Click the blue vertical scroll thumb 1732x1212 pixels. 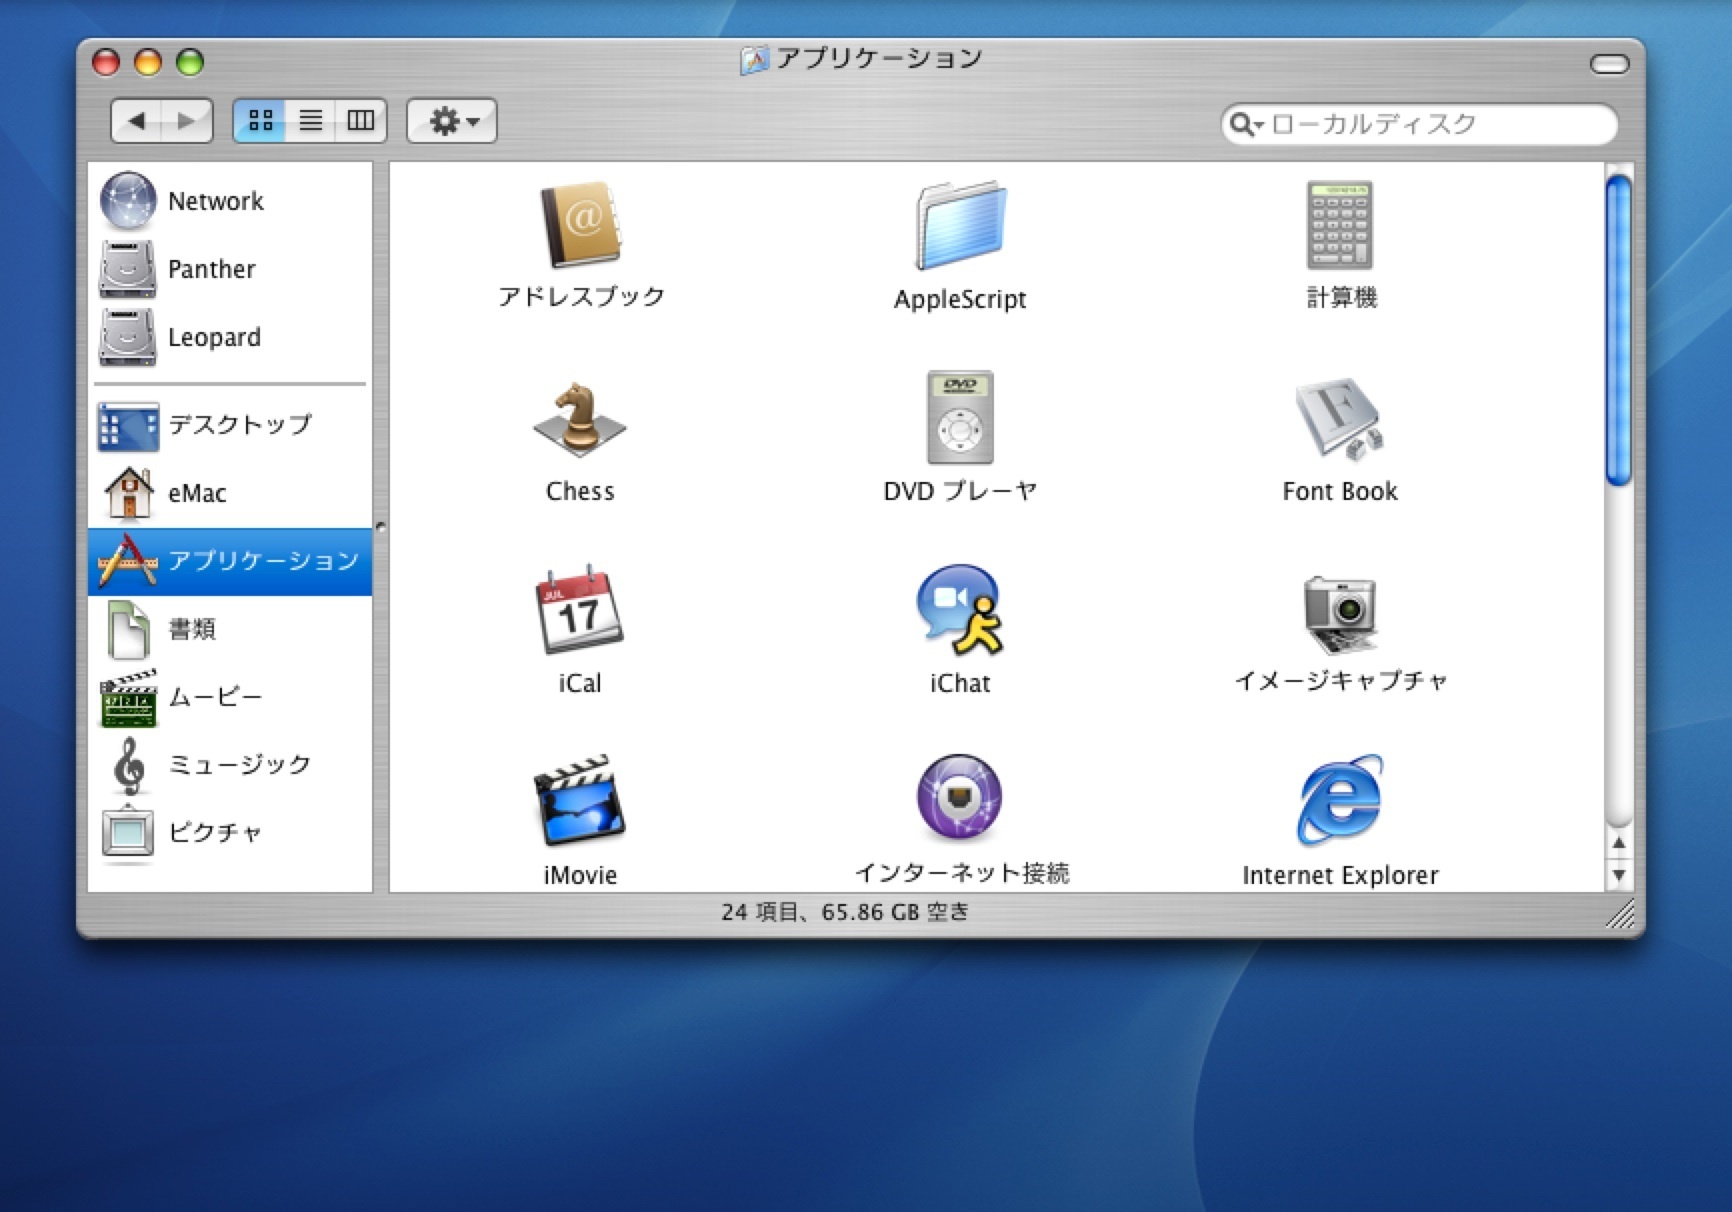(x=1618, y=331)
